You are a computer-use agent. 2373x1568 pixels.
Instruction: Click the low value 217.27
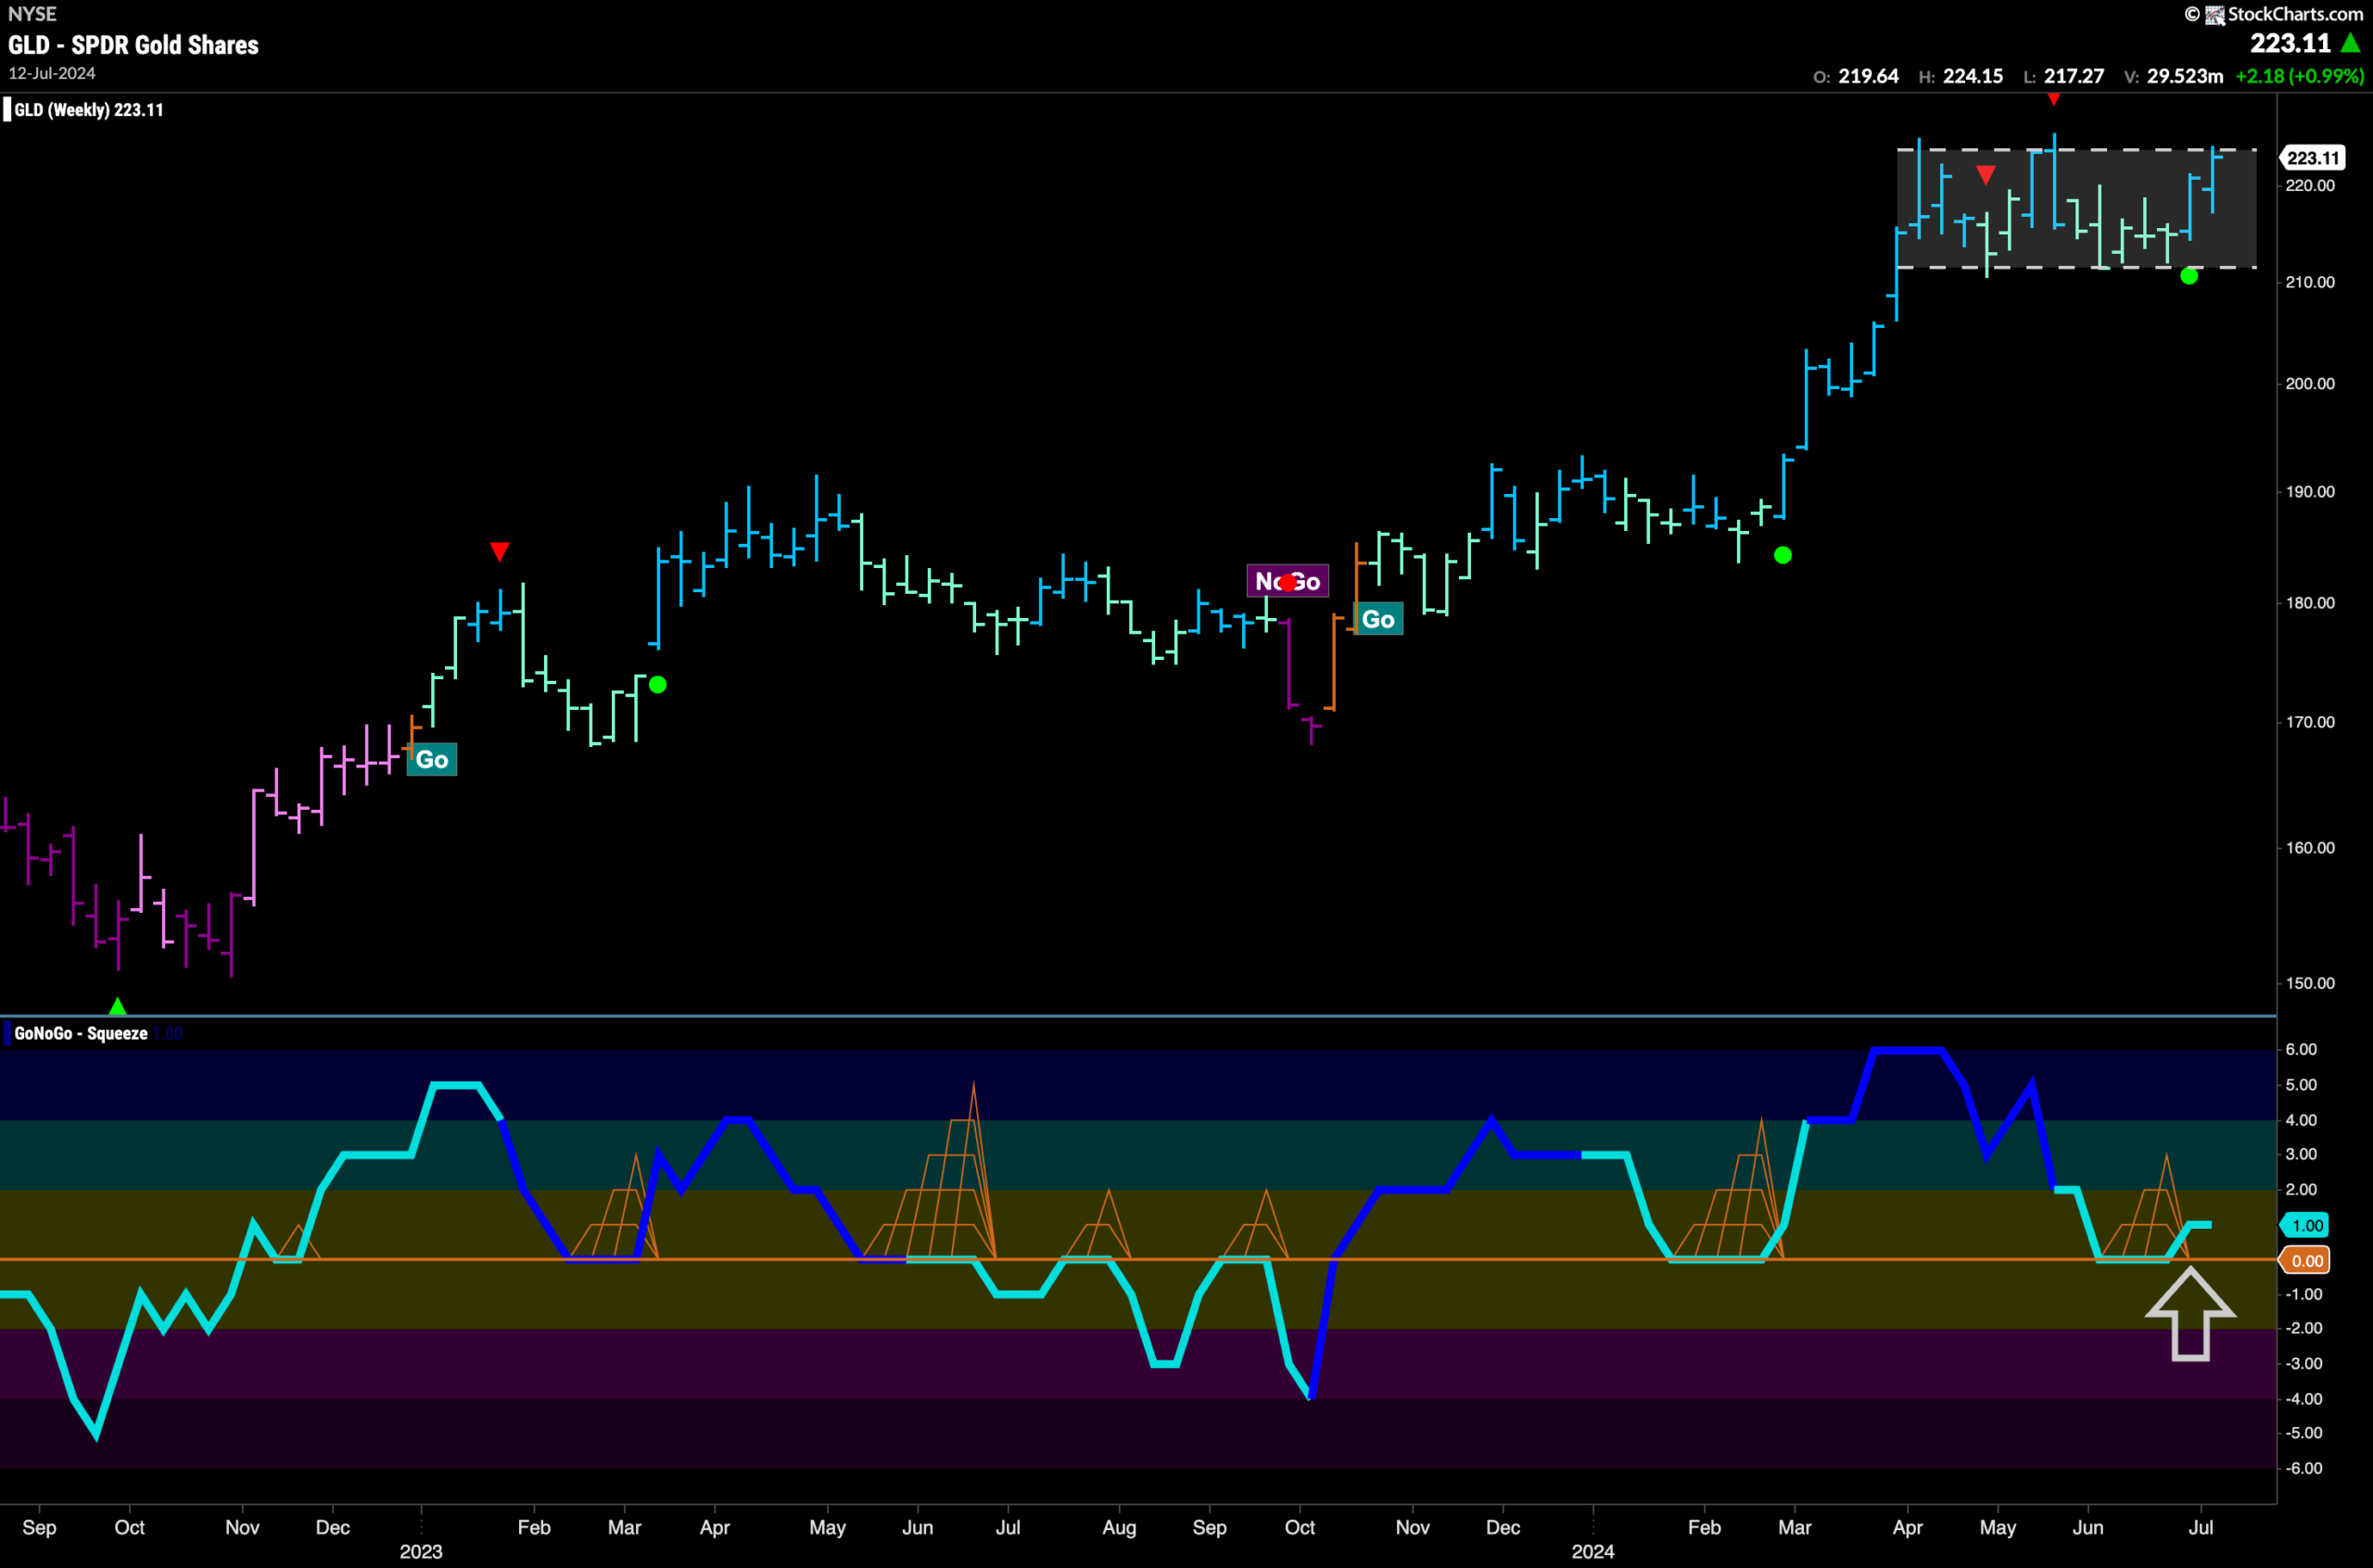[x=2074, y=76]
